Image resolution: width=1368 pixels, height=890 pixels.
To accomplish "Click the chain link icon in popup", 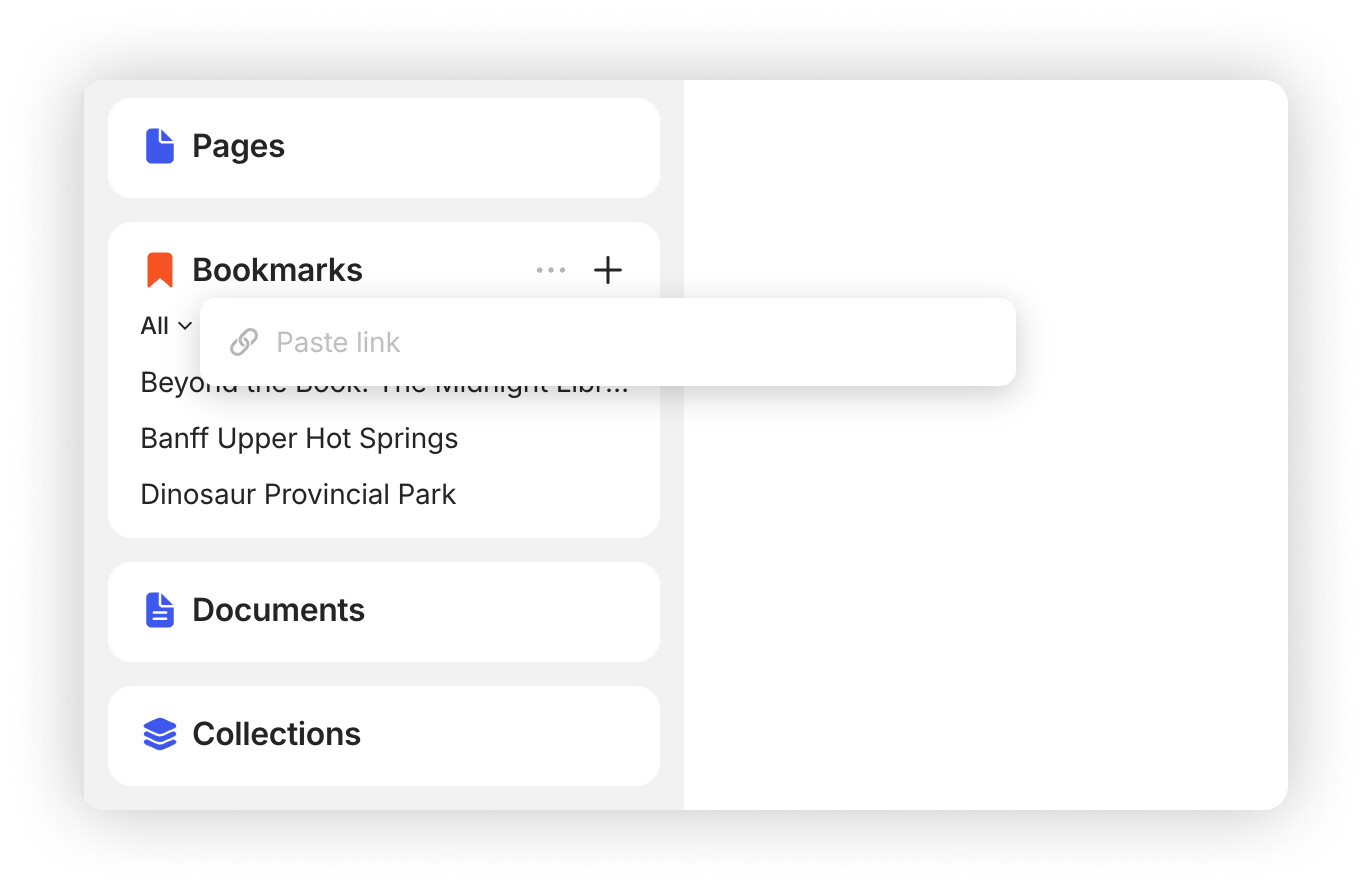I will [244, 342].
